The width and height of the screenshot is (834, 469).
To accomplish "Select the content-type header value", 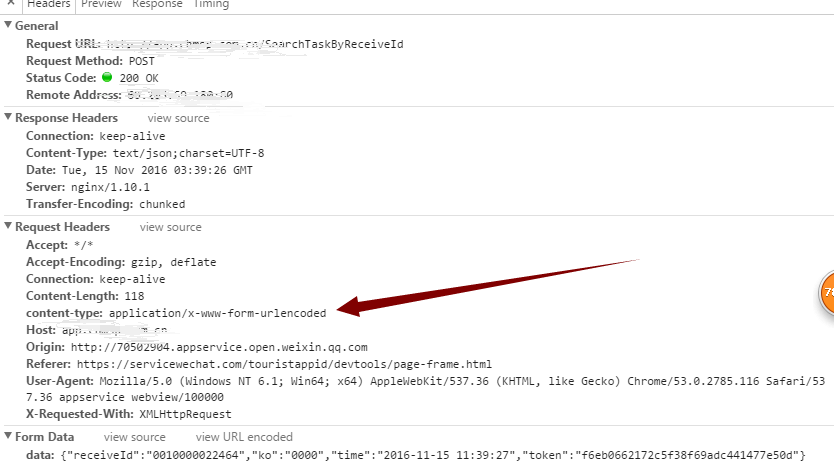I will (217, 313).
